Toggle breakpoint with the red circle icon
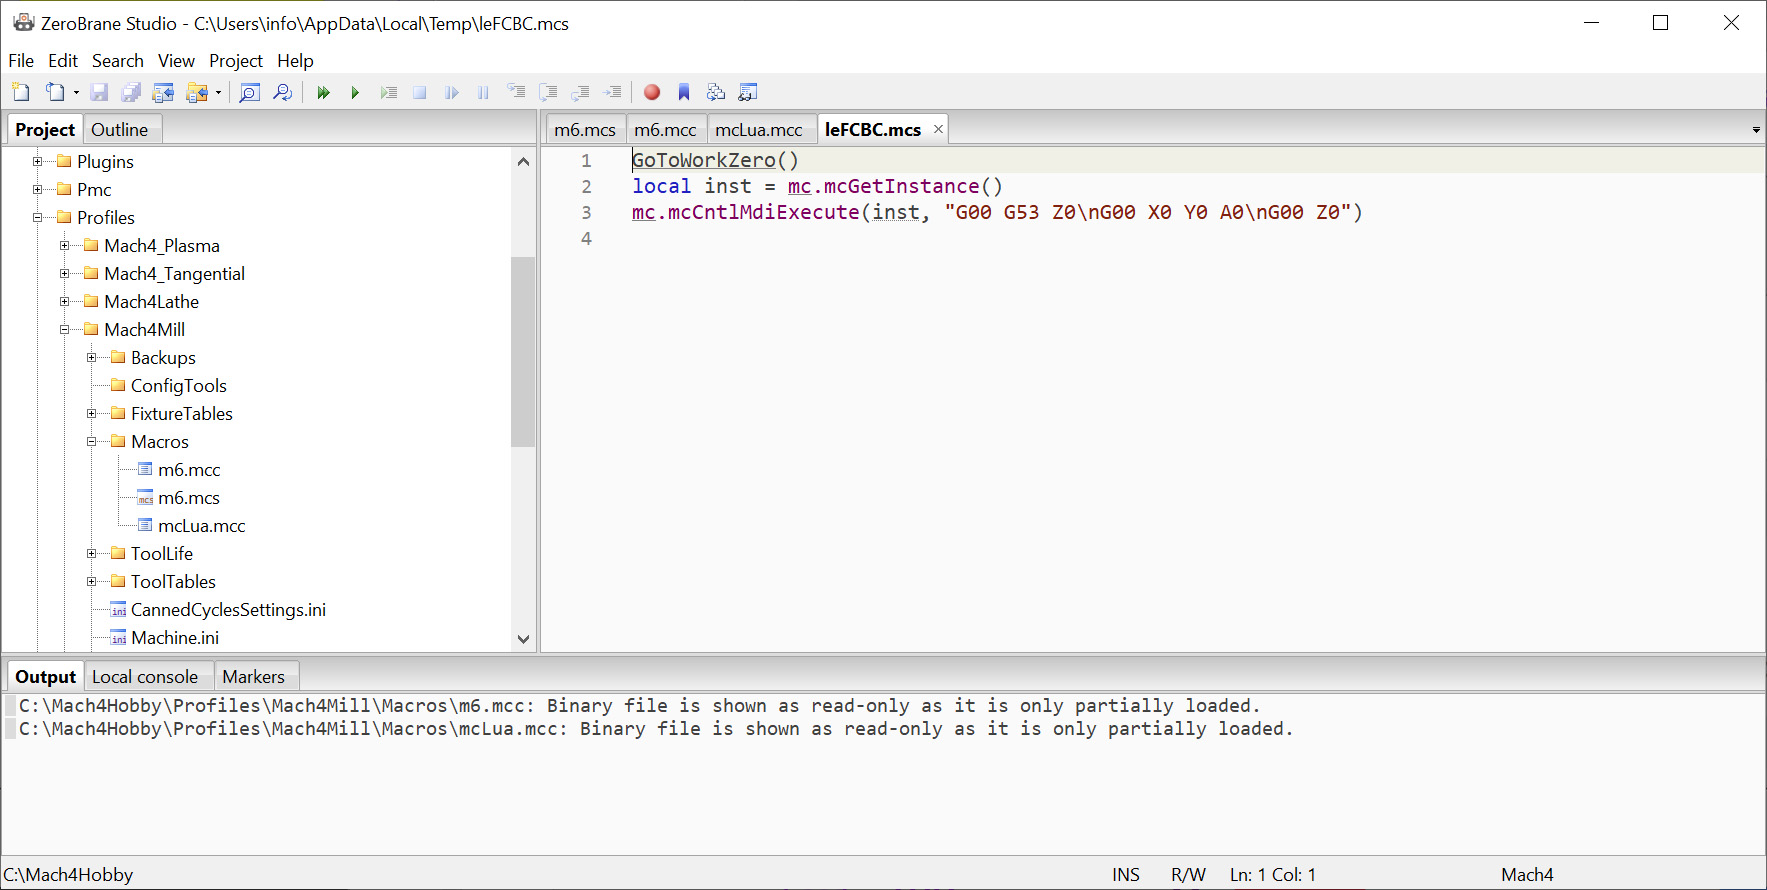Image resolution: width=1767 pixels, height=890 pixels. [652, 92]
